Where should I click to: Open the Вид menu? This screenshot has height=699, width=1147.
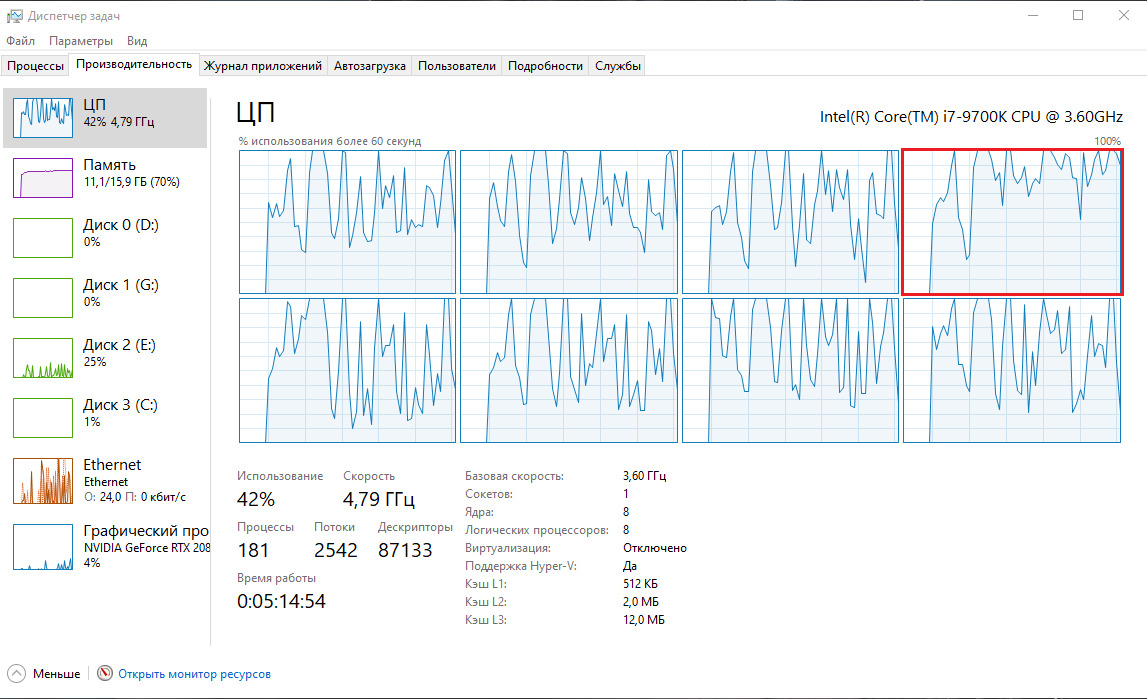coord(137,41)
